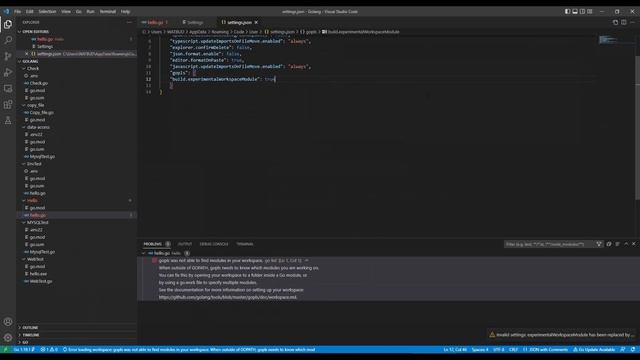Collapse all problems in the panel

609,244
